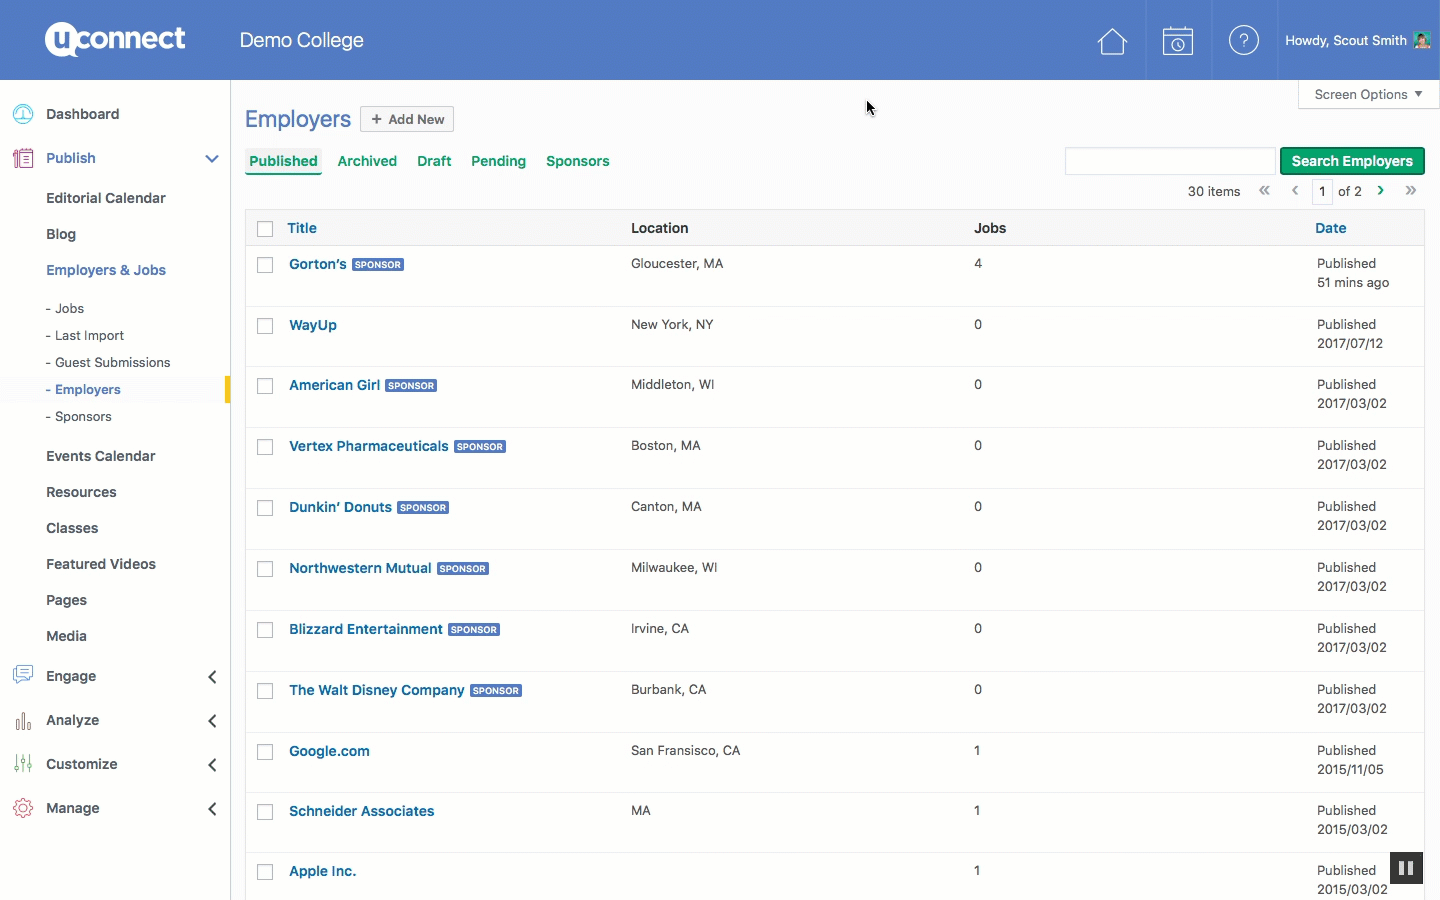Viewport: 1440px width, 900px height.
Task: Collapse the Publish menu chevron
Action: (x=212, y=158)
